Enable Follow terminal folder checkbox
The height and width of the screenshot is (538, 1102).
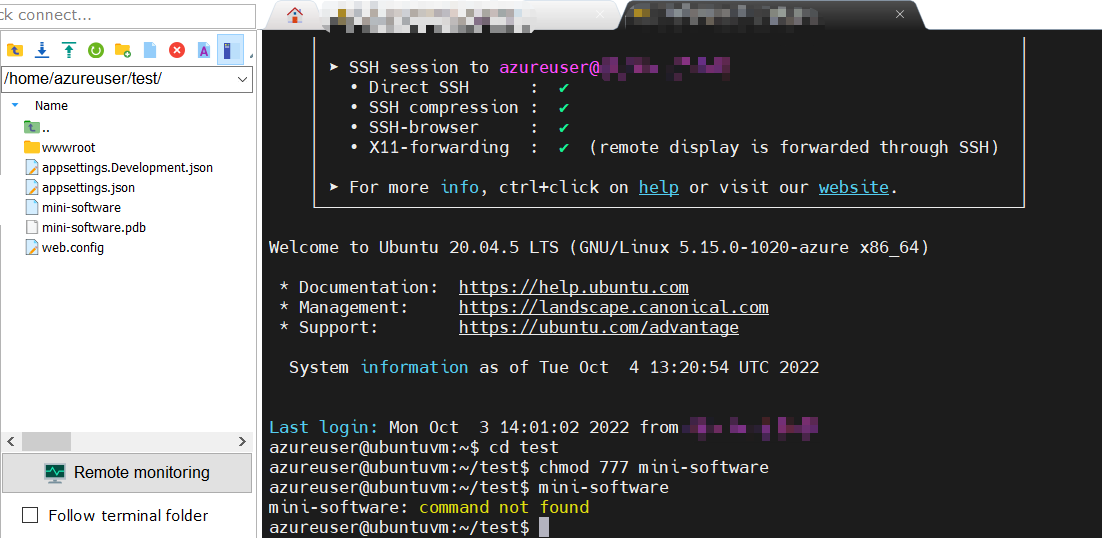[30, 516]
